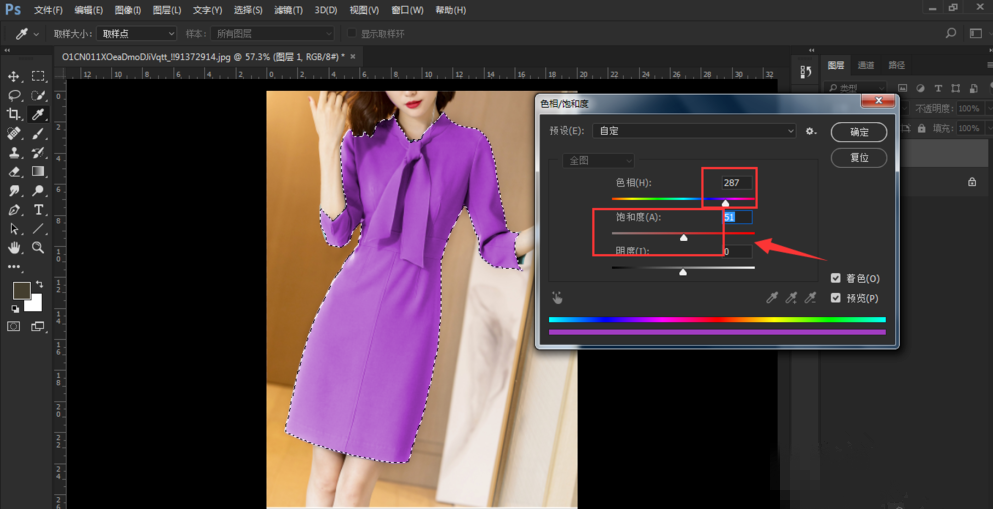Uncheck the 着色 colorize checkbox
The height and width of the screenshot is (509, 993).
[836, 279]
